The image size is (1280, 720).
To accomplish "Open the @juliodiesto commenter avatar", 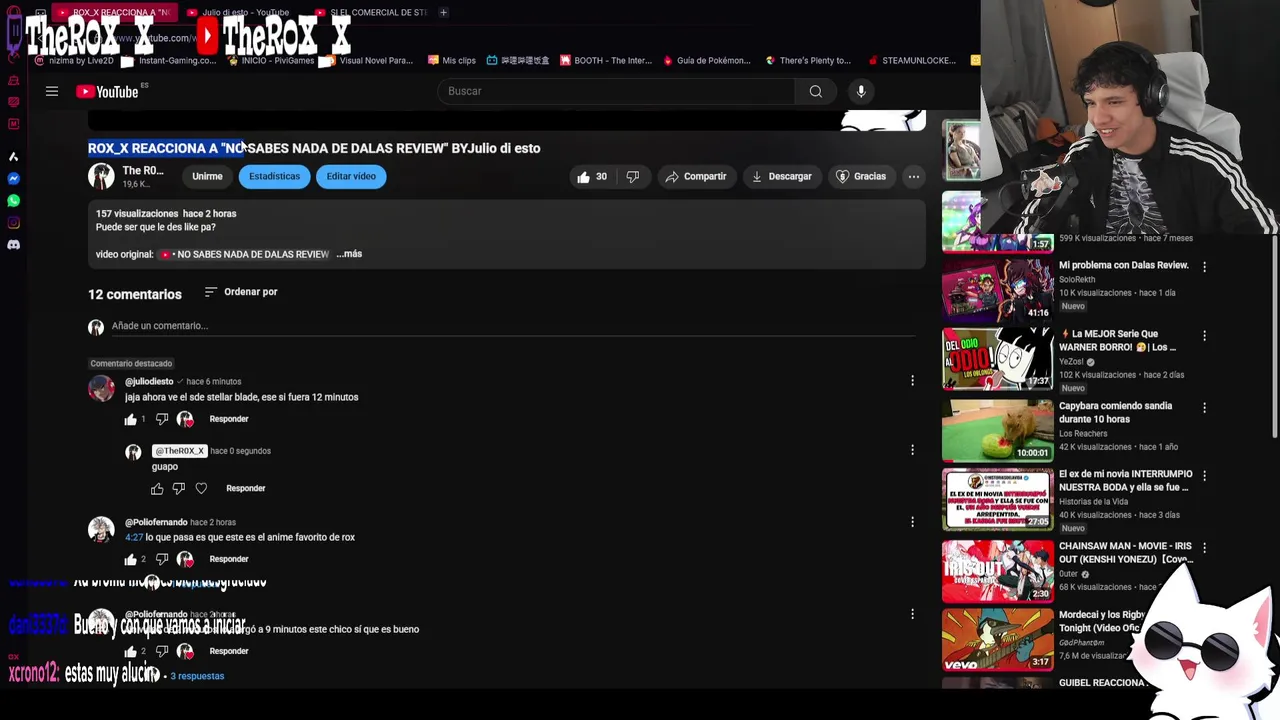I will 101,388.
